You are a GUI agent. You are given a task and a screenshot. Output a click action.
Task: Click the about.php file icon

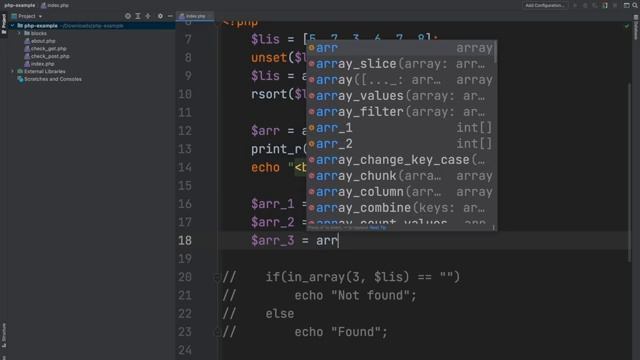pos(27,41)
